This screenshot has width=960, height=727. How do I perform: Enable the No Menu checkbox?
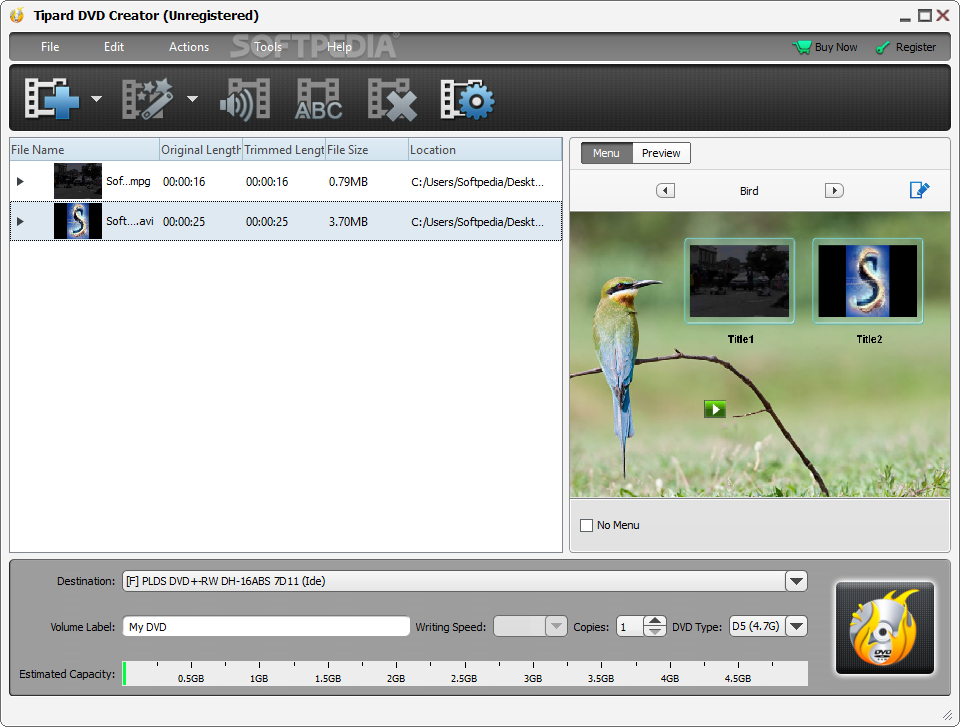coord(587,525)
